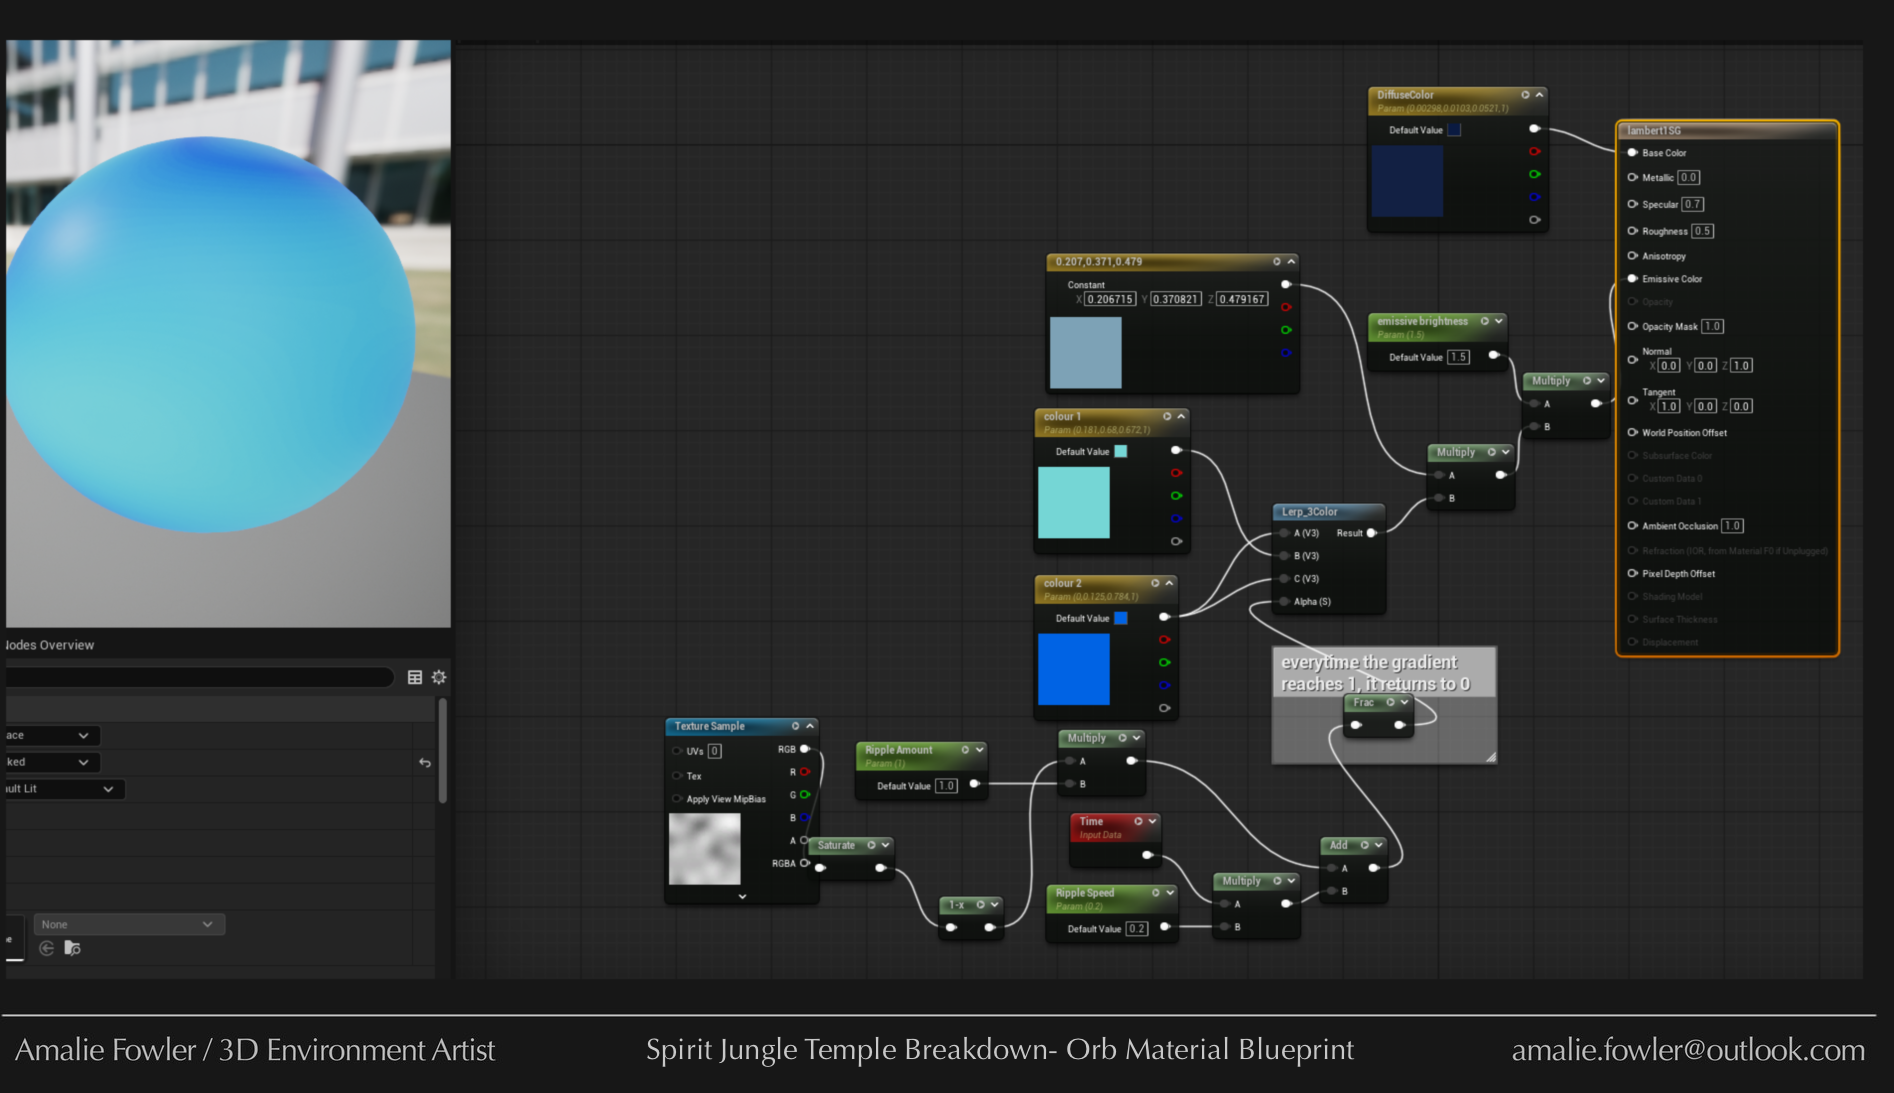Click the browse-to-asset folder icon below None dropdown
This screenshot has height=1093, width=1894.
coord(72,948)
